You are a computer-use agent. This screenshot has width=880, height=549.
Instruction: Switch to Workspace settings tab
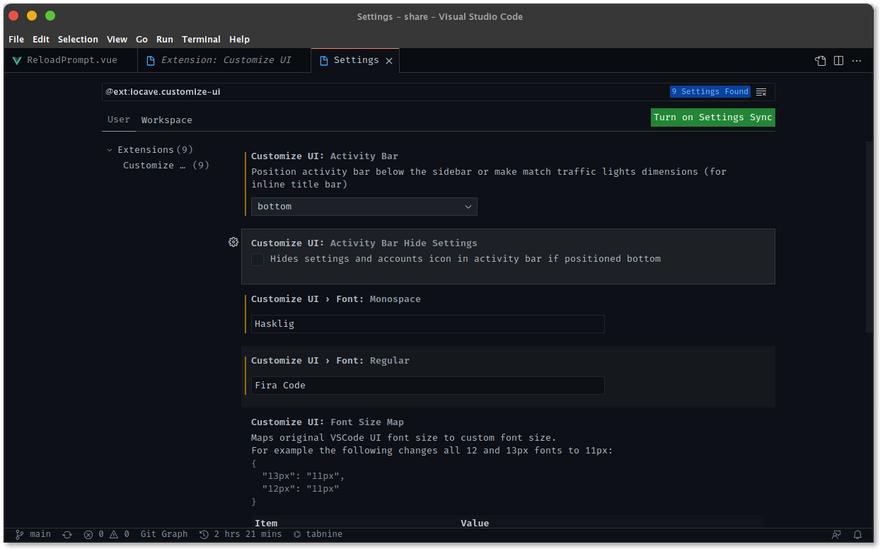tap(166, 120)
